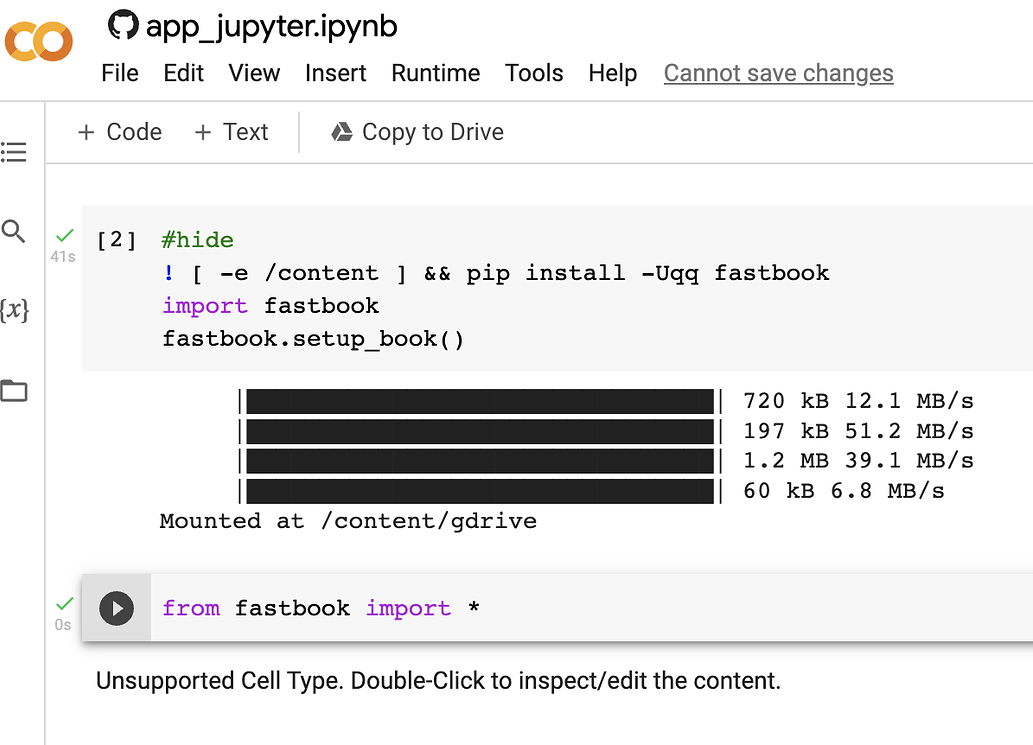Click the notebook title app_jupyter.ipynb
Viewport: 1033px width, 745px height.
coord(271,26)
